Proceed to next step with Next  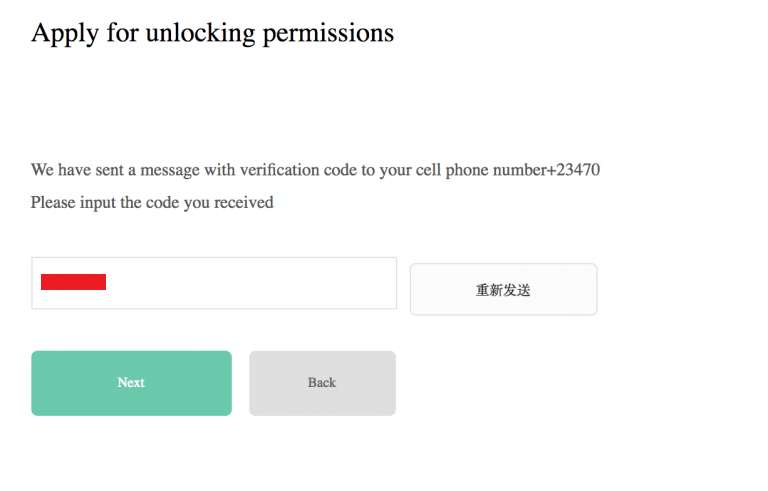pyautogui.click(x=131, y=383)
